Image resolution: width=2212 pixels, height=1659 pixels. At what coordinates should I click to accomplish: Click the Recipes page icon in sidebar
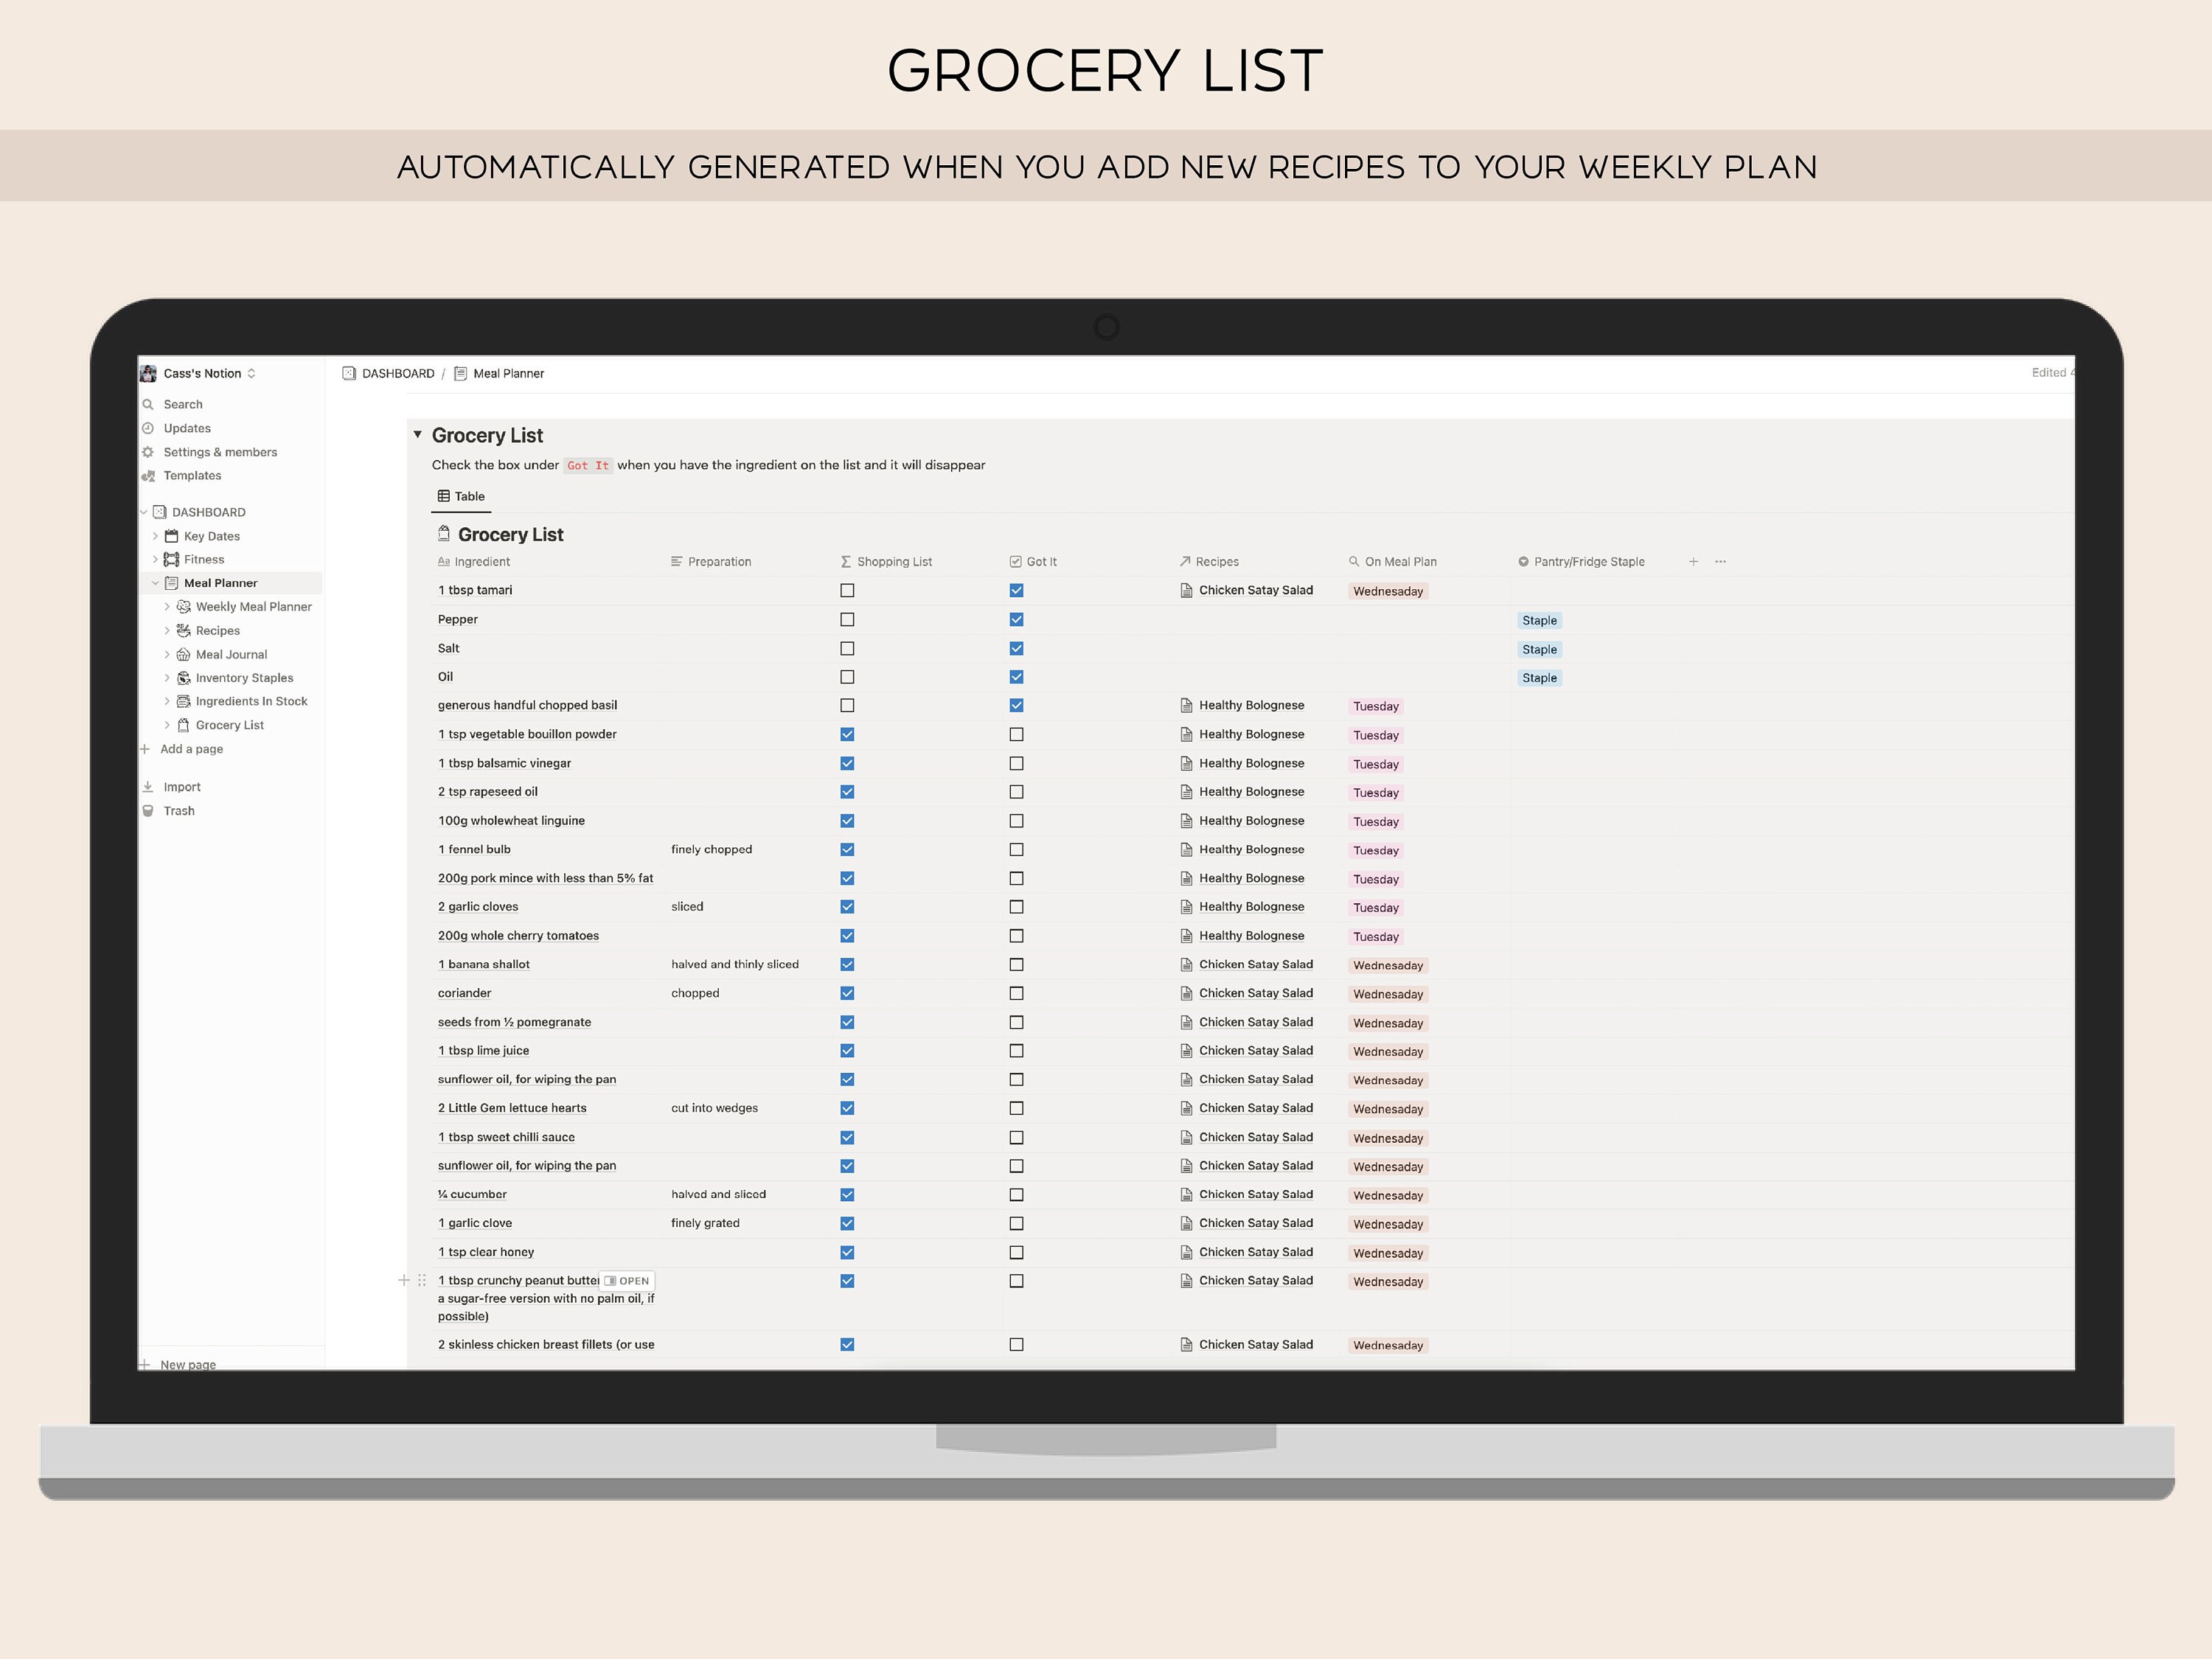pyautogui.click(x=184, y=630)
